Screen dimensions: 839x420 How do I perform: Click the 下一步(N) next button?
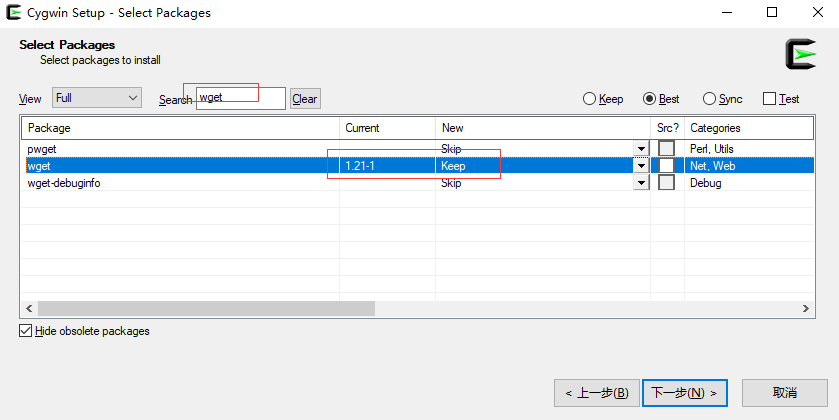[685, 393]
